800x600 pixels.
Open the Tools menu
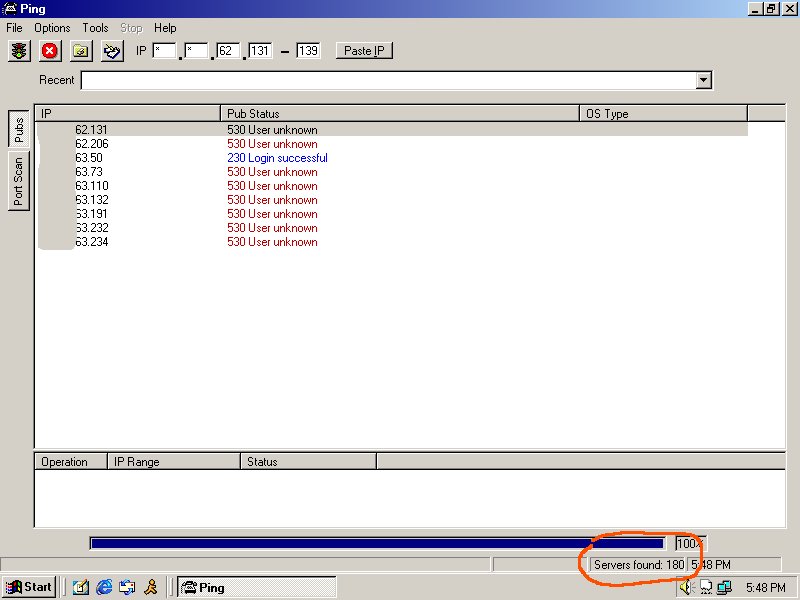95,28
